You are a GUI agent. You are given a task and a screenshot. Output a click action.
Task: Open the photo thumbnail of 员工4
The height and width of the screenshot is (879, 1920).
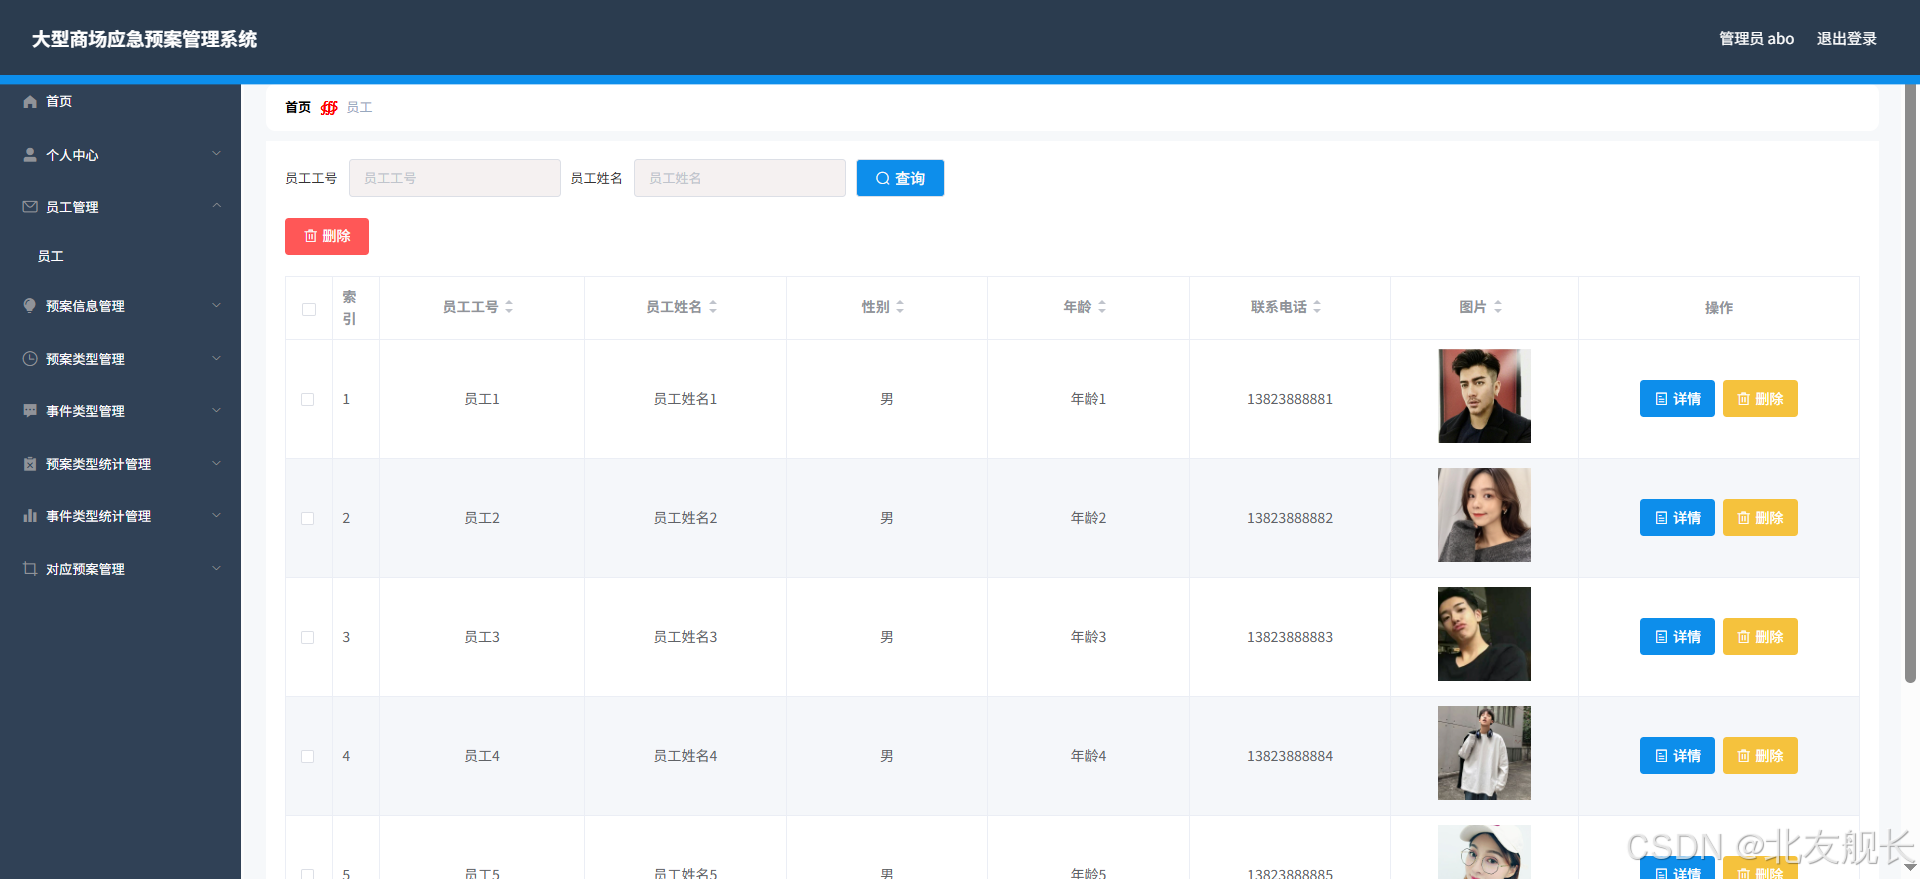(1484, 753)
